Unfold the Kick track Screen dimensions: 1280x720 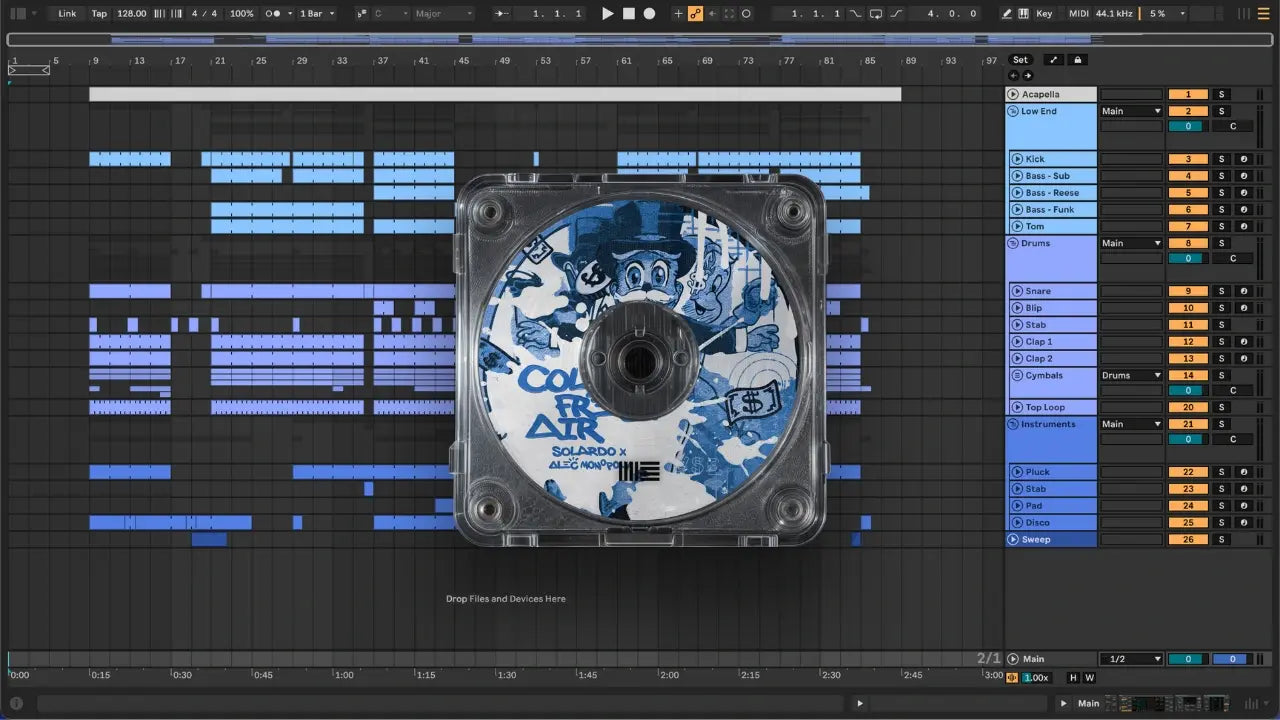tap(1016, 159)
